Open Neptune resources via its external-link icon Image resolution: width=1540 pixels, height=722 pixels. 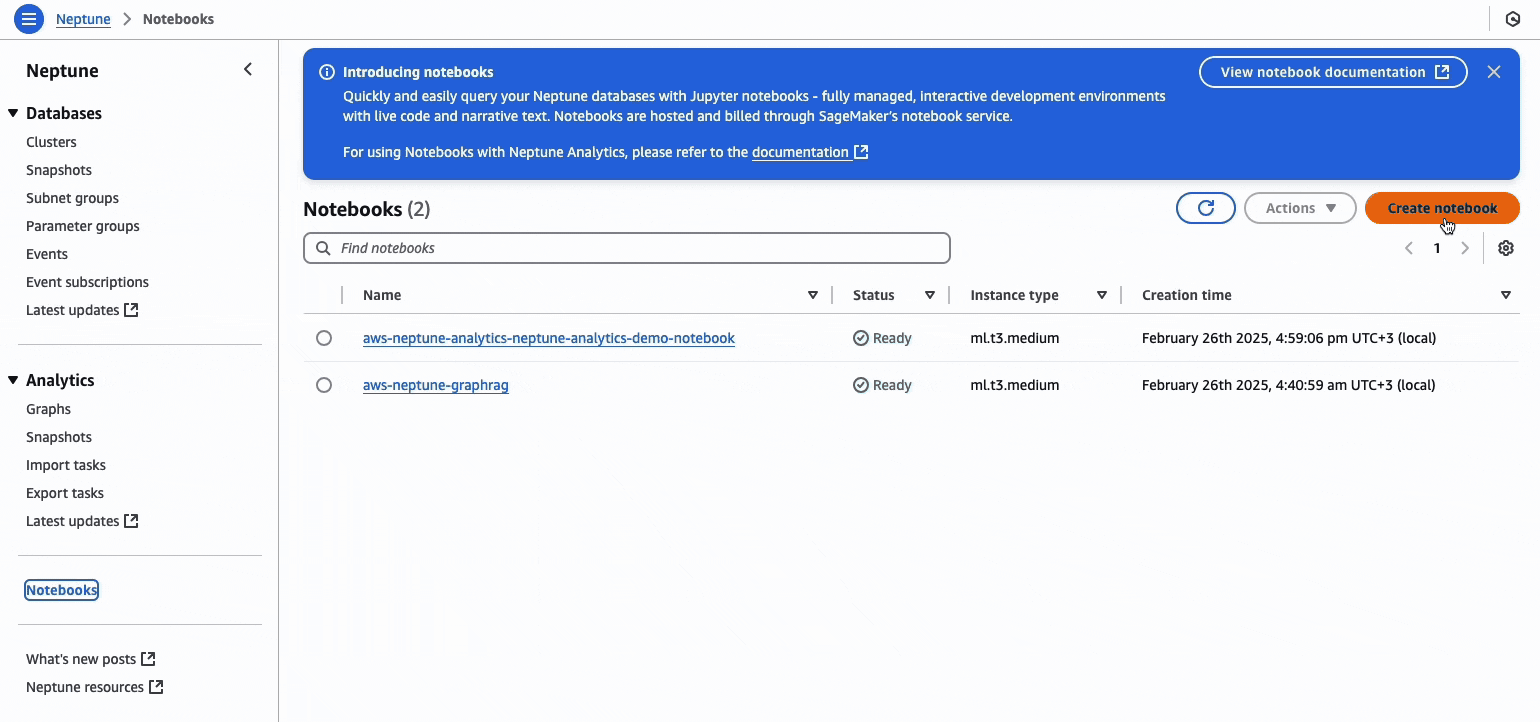(156, 687)
